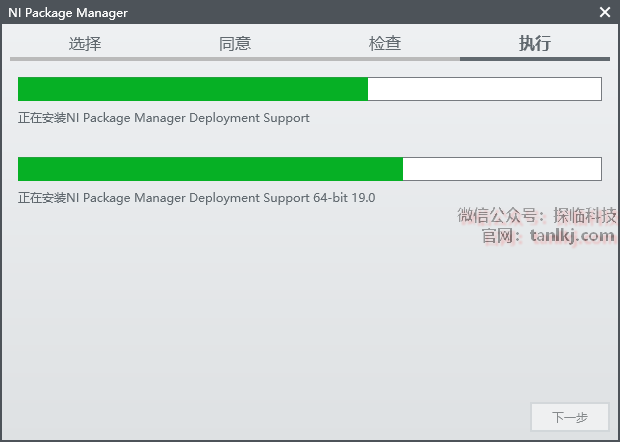Click blank panel area left of 下一步 button
This screenshot has height=442, width=620.
click(300, 417)
